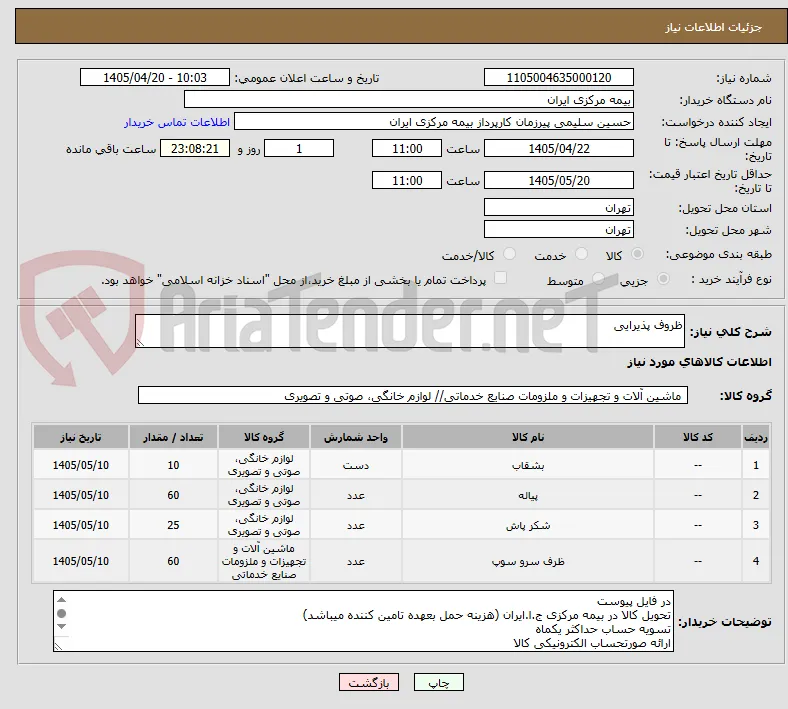Click the goods group field ماشین آلات و تجهیزات
The image size is (788, 709).
click(x=413, y=396)
